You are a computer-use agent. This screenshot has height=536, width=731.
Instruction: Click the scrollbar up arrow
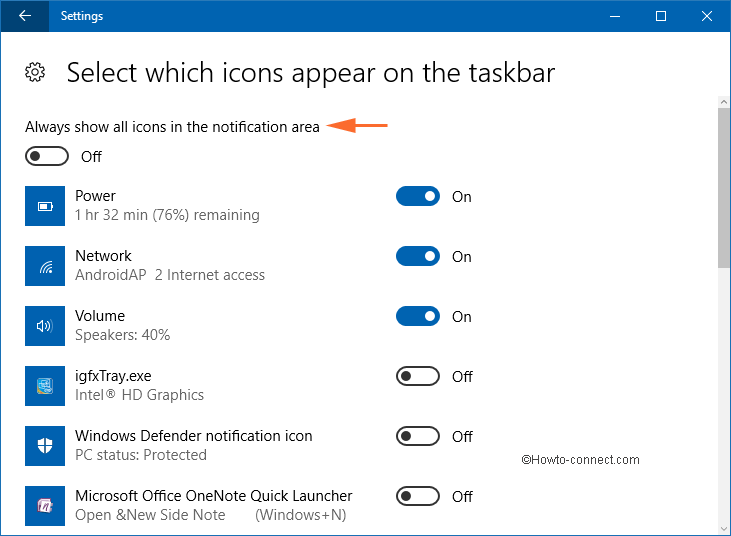(x=724, y=102)
